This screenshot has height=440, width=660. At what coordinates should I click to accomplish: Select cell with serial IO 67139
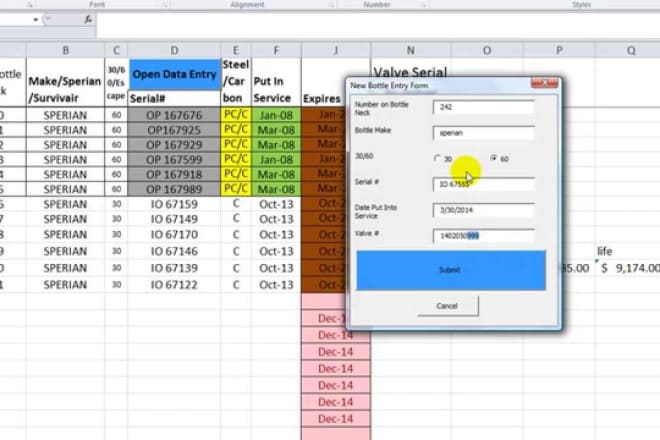(174, 268)
